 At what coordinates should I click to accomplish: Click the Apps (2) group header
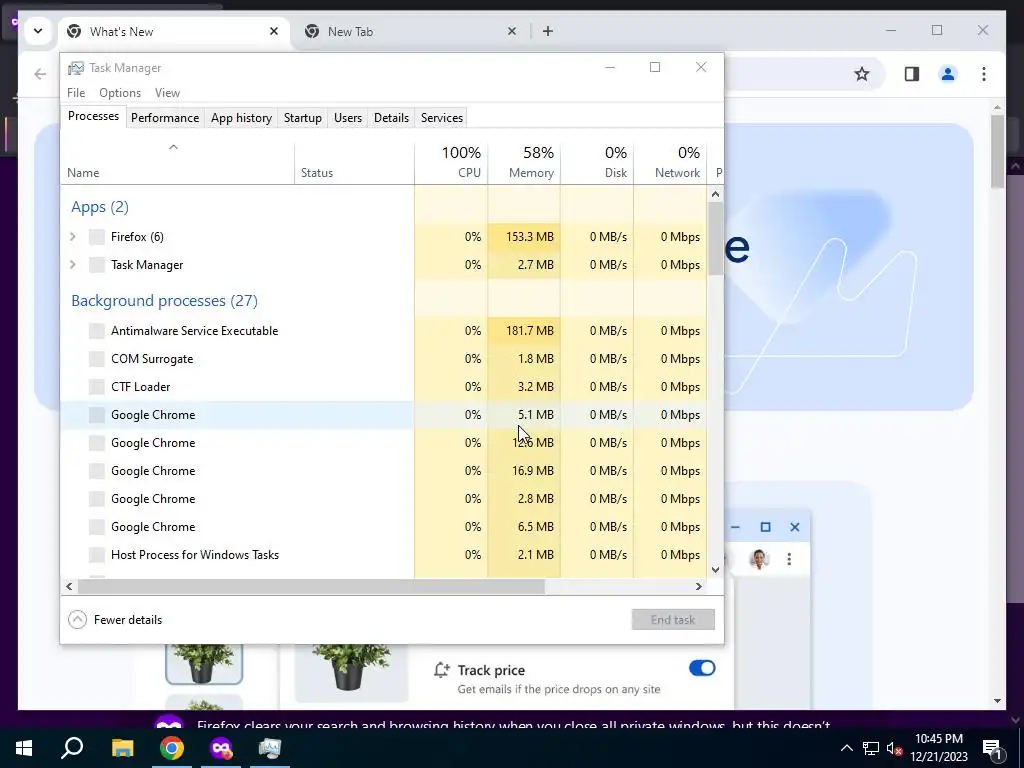coord(100,207)
